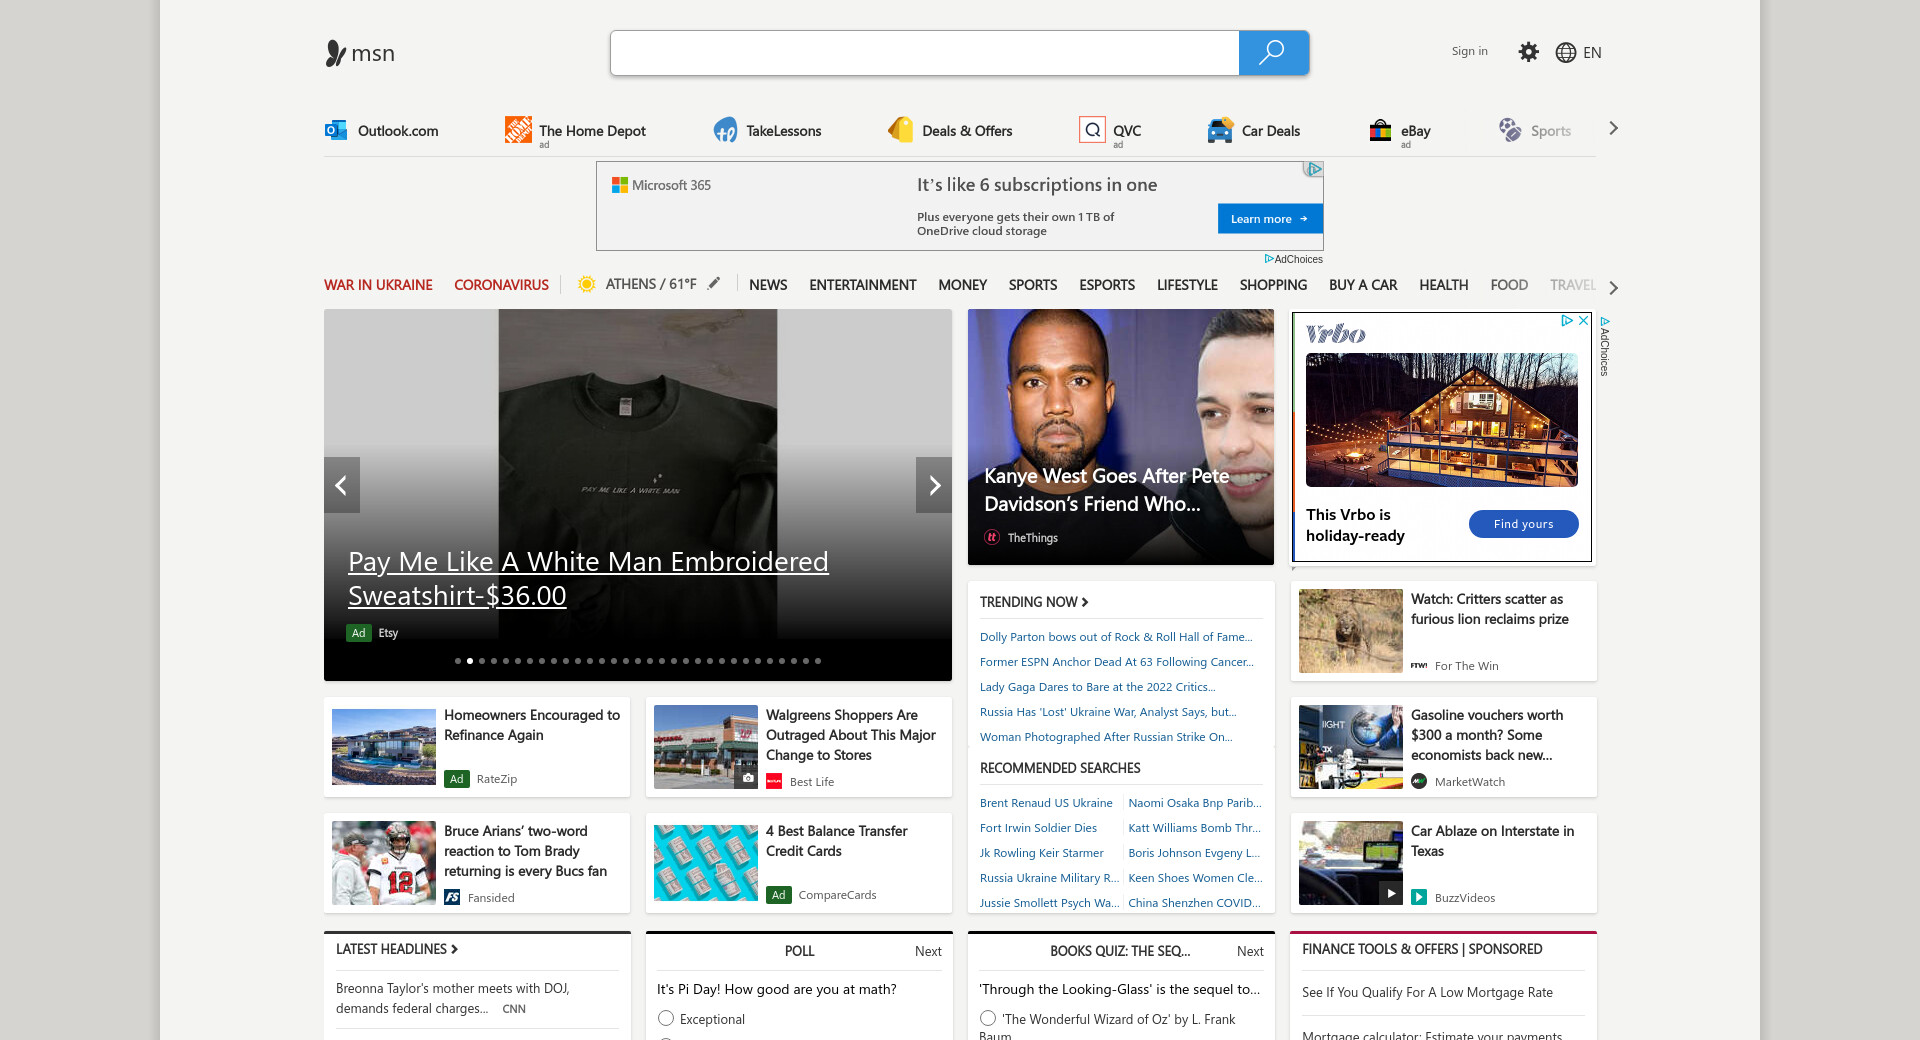
Task: Click the Car Deals shortcut icon
Action: 1220,130
